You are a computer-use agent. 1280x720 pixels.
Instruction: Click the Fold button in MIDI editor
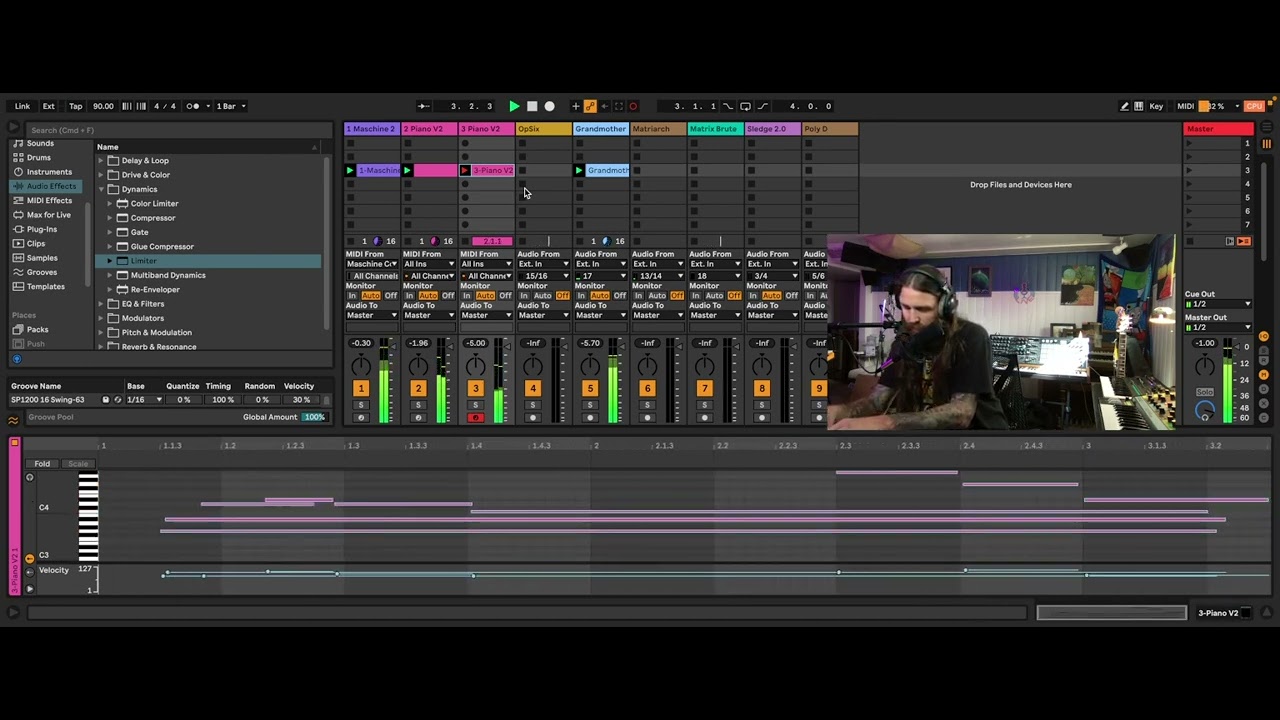tap(42, 464)
